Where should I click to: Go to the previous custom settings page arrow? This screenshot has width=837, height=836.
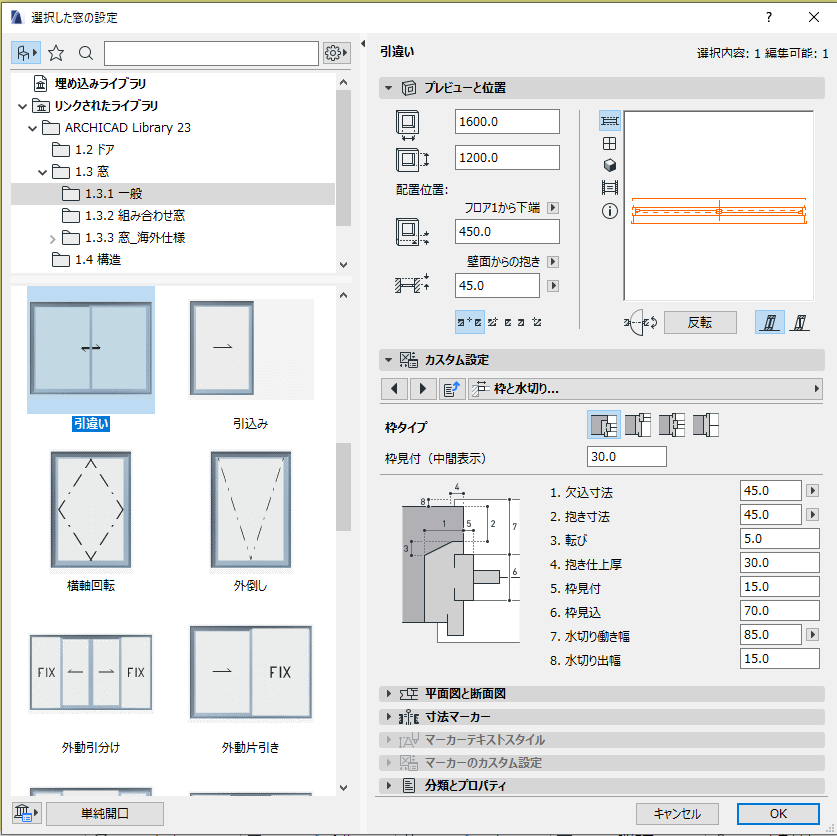point(394,389)
